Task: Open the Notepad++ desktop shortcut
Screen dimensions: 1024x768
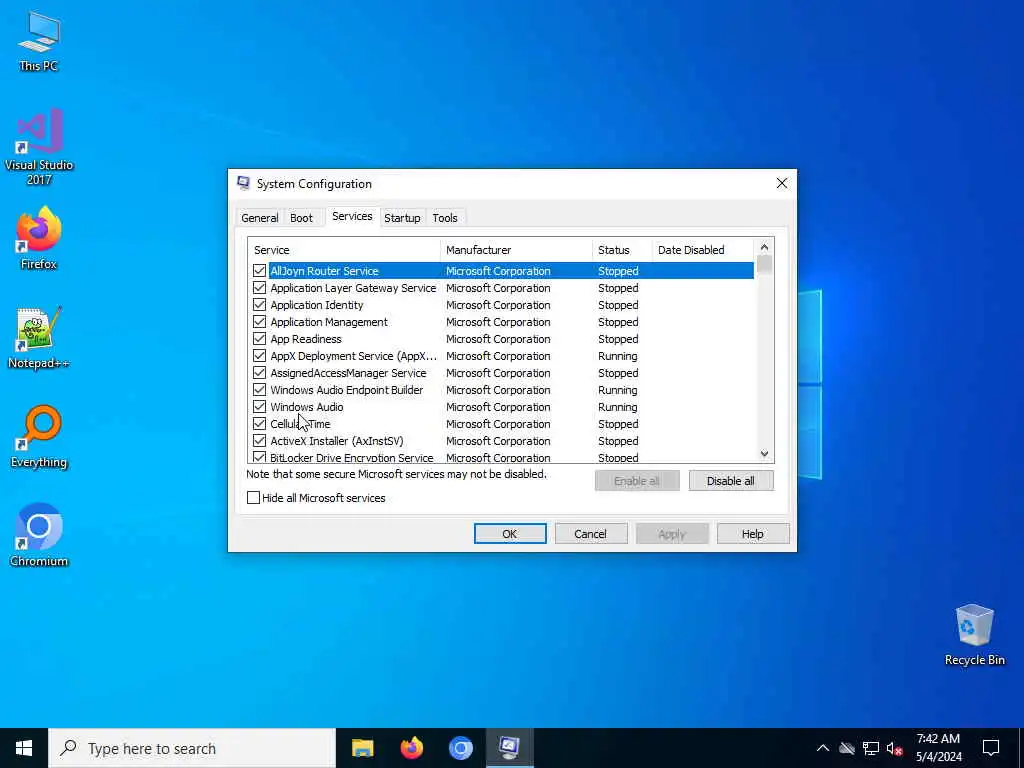Action: coord(39,338)
